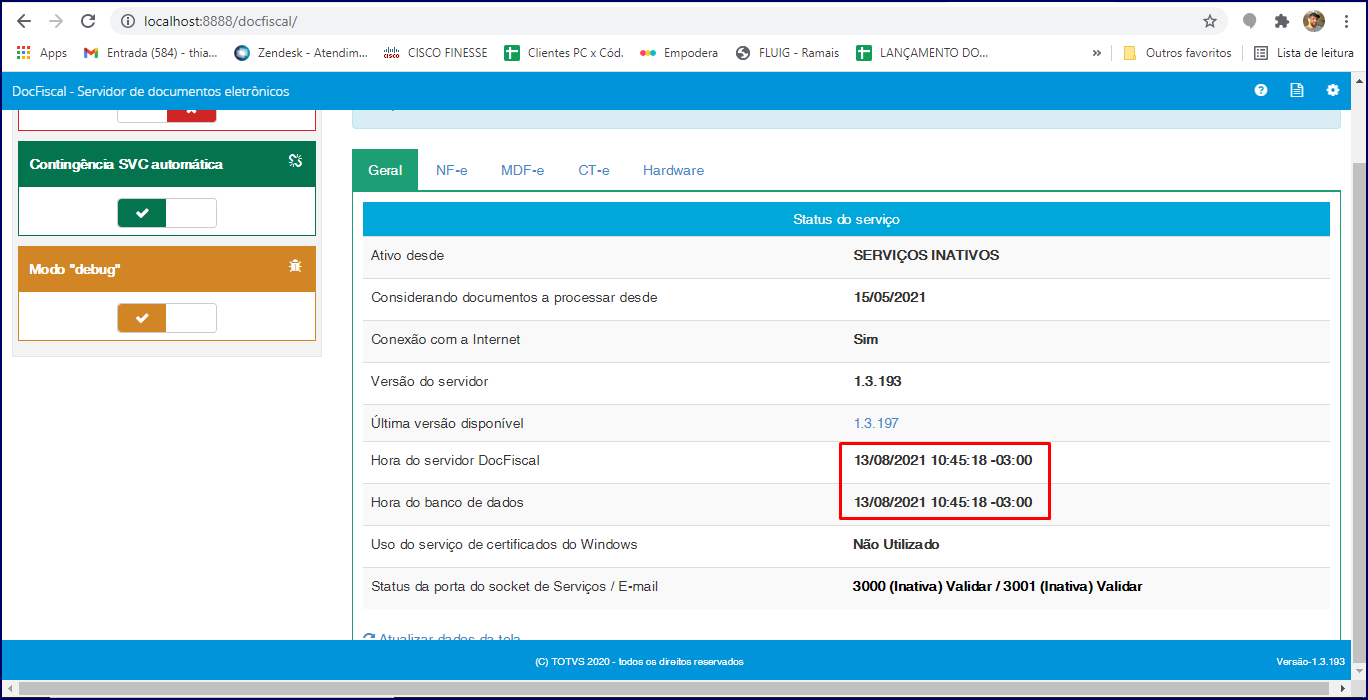This screenshot has width=1368, height=700.
Task: Open Gmail Entrada (584) bookmark
Action: (150, 53)
